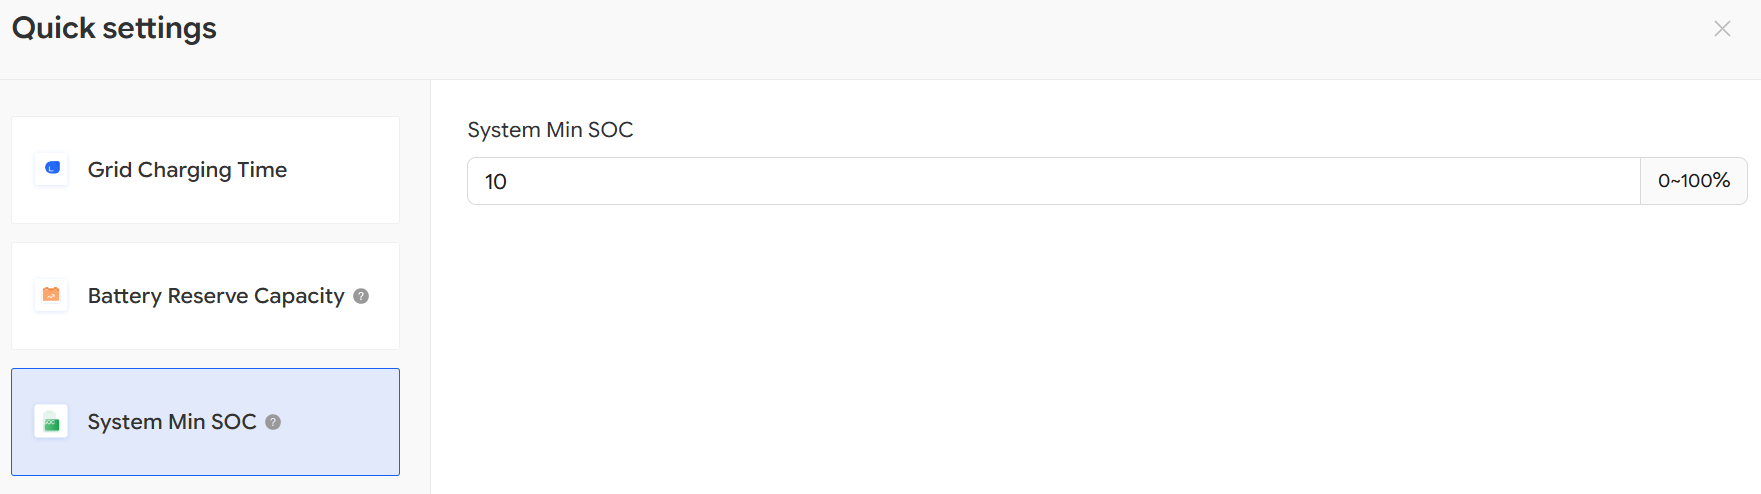Screen dimensions: 1761x494
Task: Close the Quick settings dialog
Action: coord(1722,29)
